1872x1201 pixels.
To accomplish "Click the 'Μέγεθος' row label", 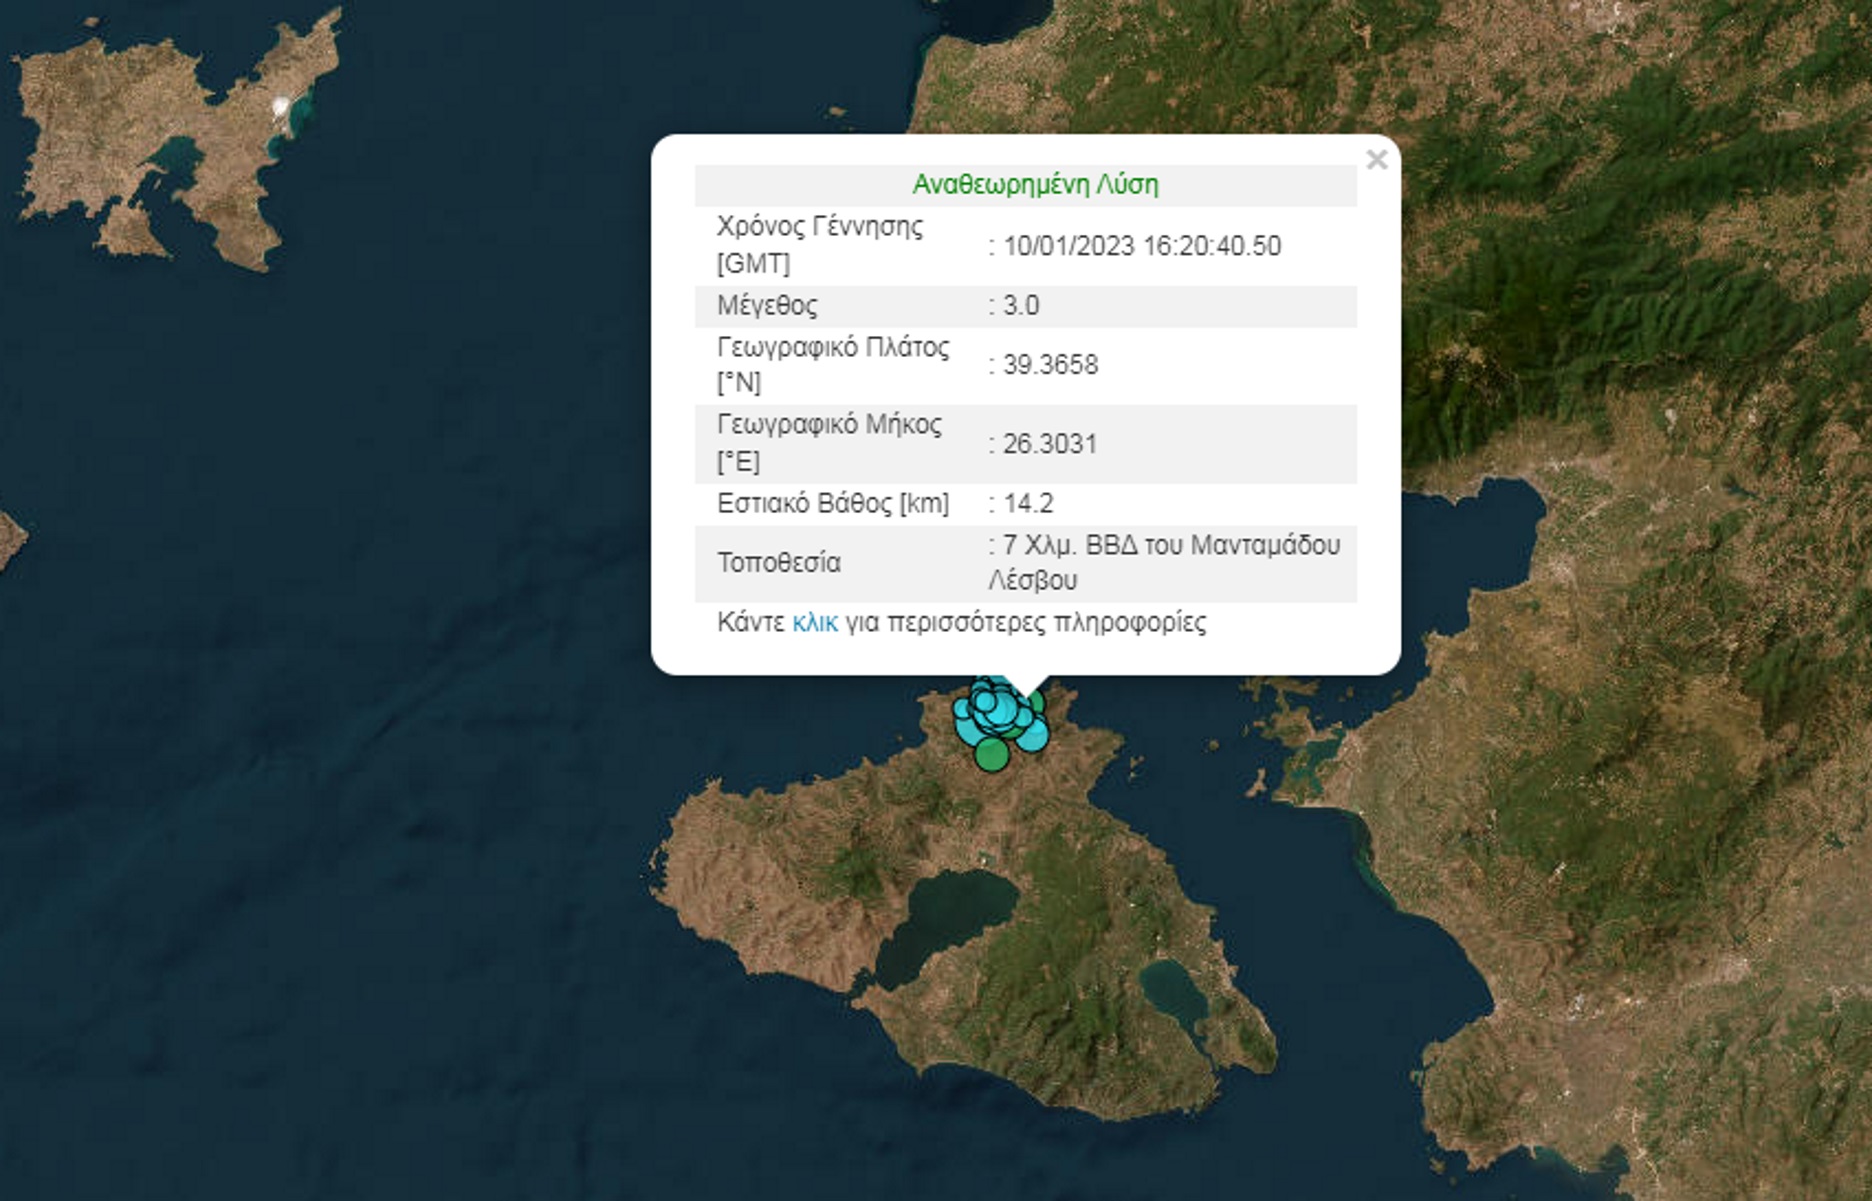I will [x=767, y=306].
